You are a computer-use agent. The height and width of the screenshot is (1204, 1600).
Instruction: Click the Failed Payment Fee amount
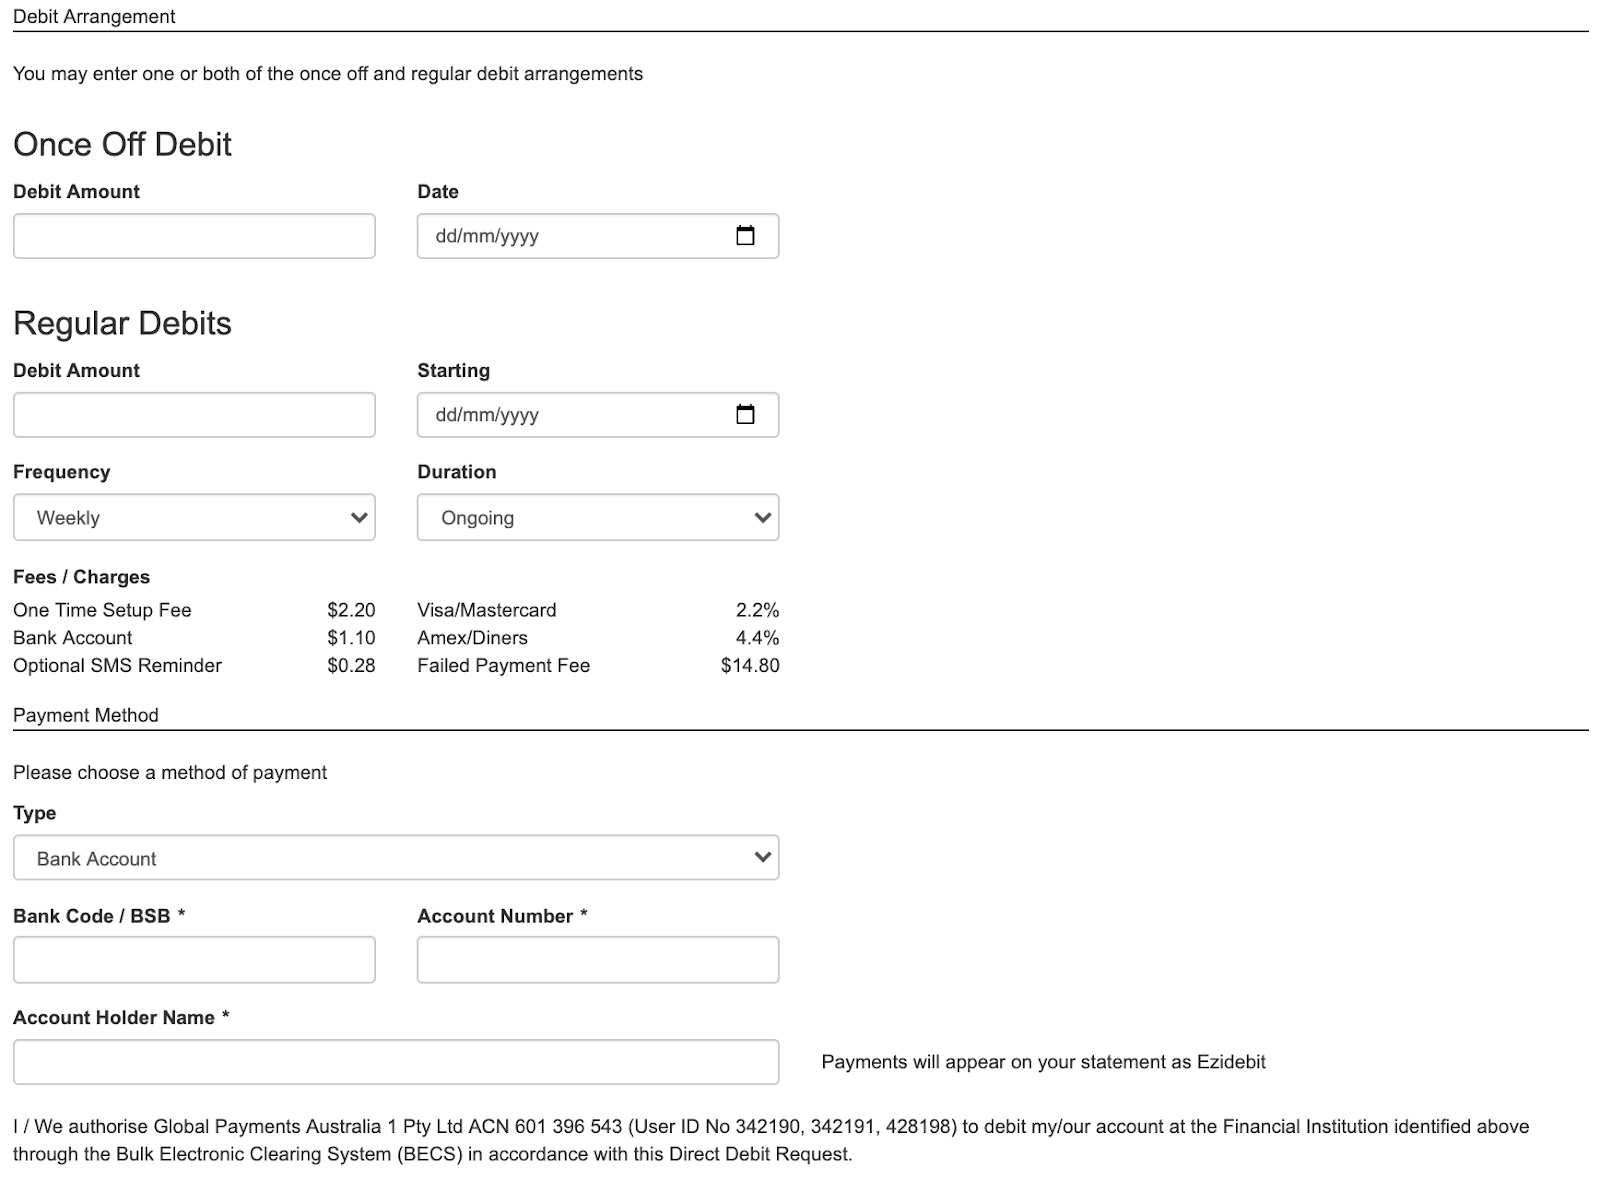coord(750,665)
